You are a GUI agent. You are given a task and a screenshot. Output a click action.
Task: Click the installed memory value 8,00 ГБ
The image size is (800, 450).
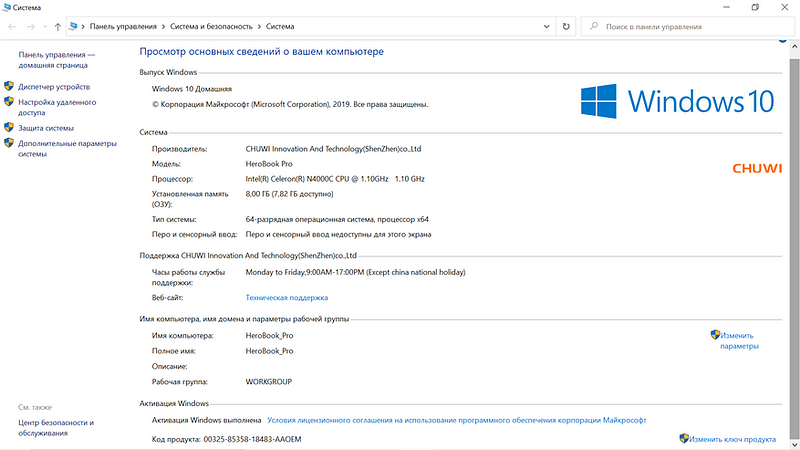289,194
